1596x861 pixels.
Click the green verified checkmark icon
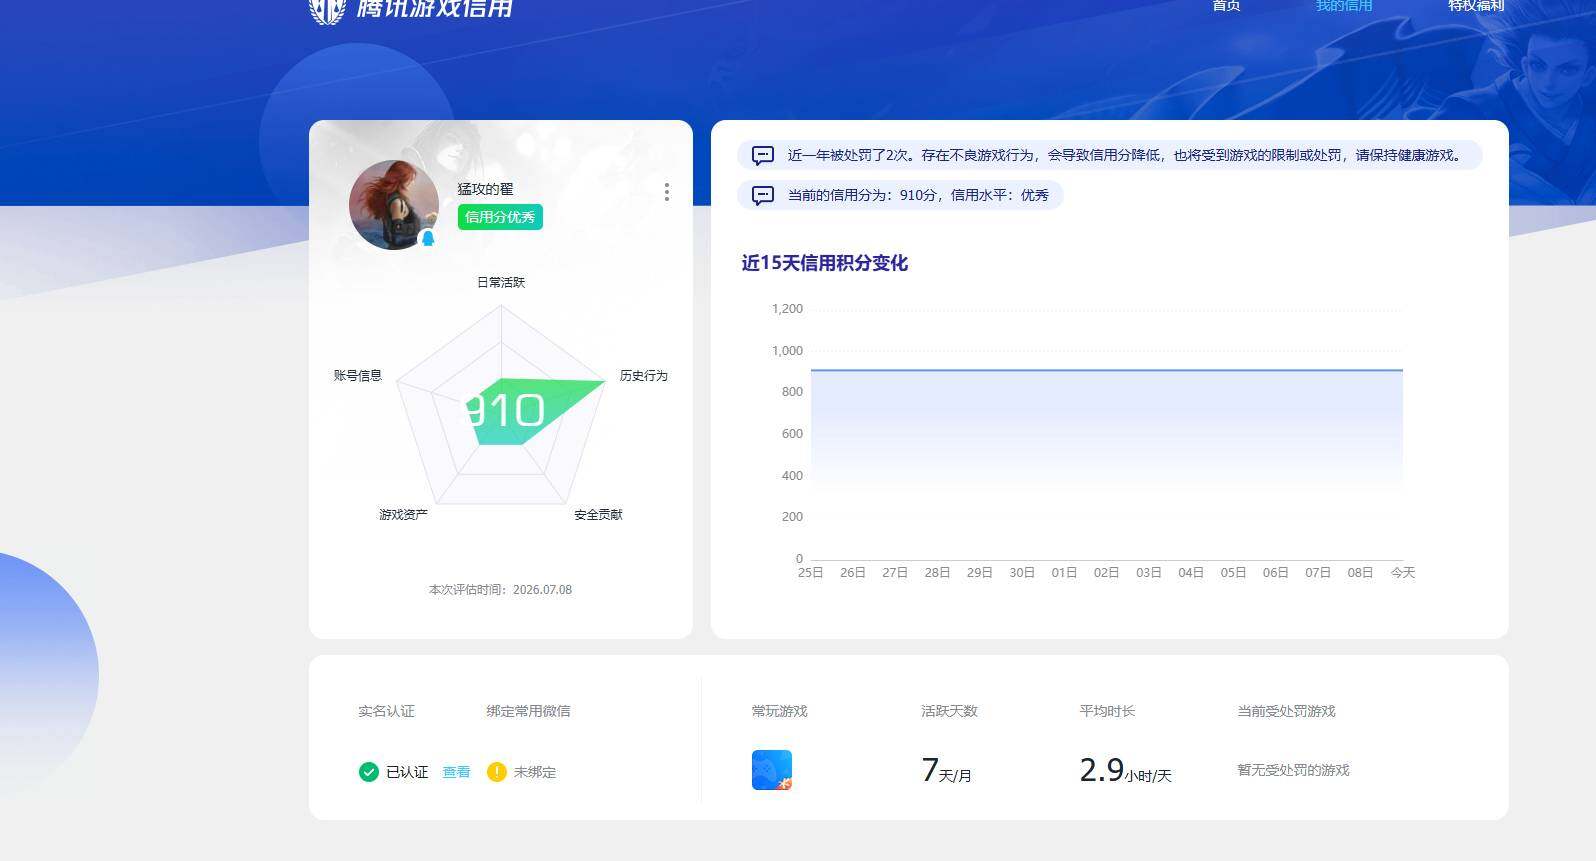pos(369,772)
